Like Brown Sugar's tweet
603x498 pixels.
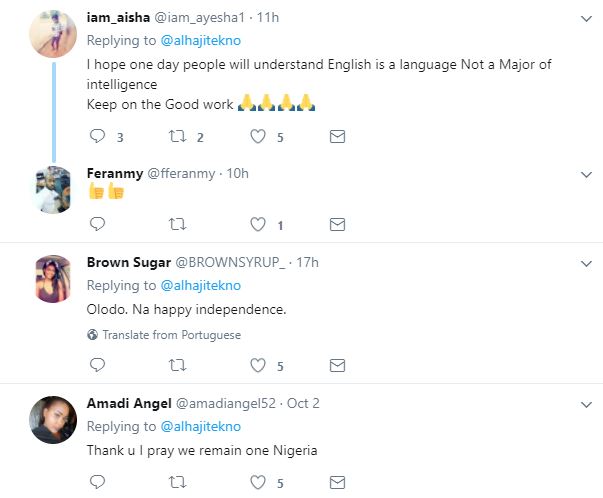257,365
